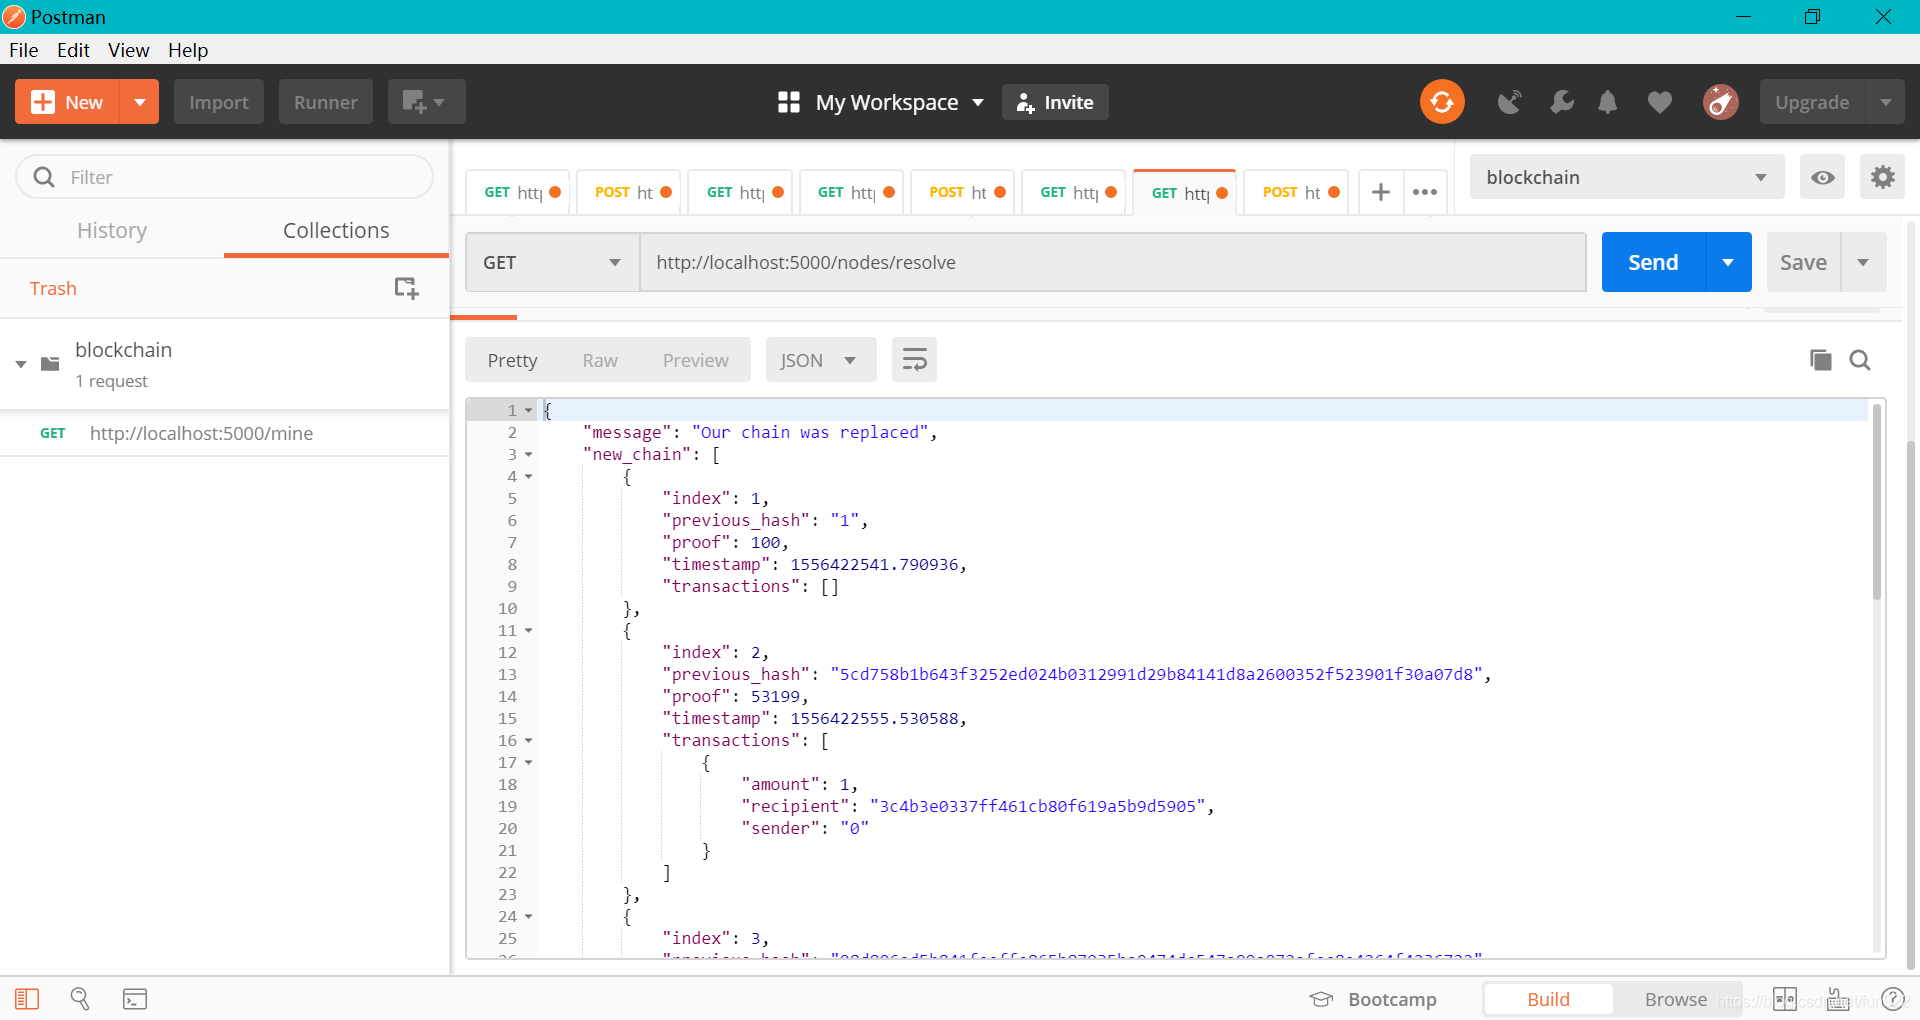Click the workspace grid icon

click(788, 102)
